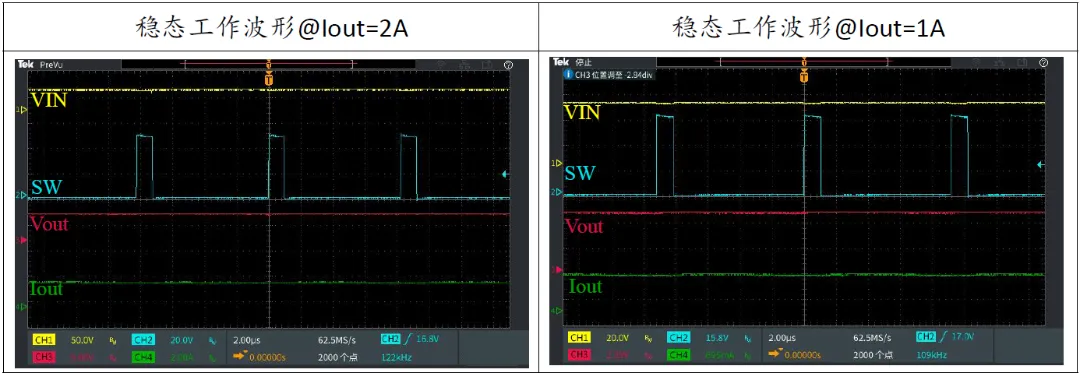Select channel 1 ground marker on Iout=1A scope

tap(558, 163)
